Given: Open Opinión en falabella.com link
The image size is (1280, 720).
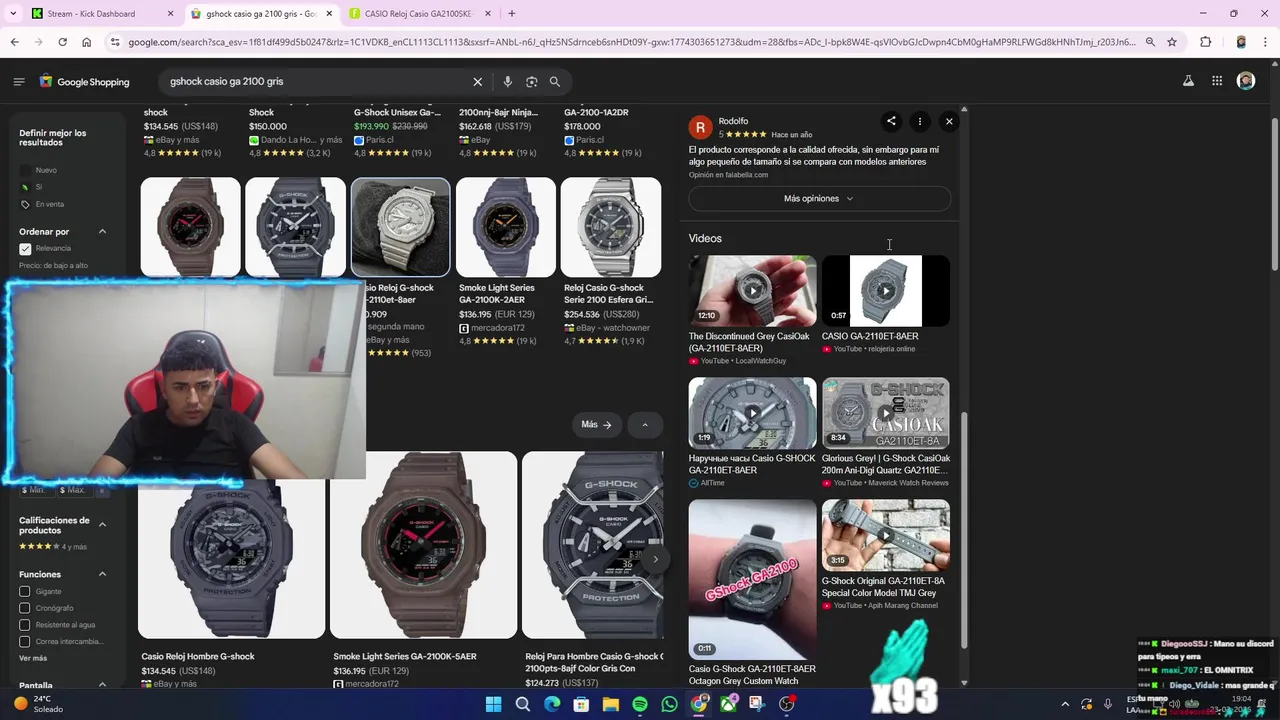Looking at the screenshot, I should click(728, 175).
